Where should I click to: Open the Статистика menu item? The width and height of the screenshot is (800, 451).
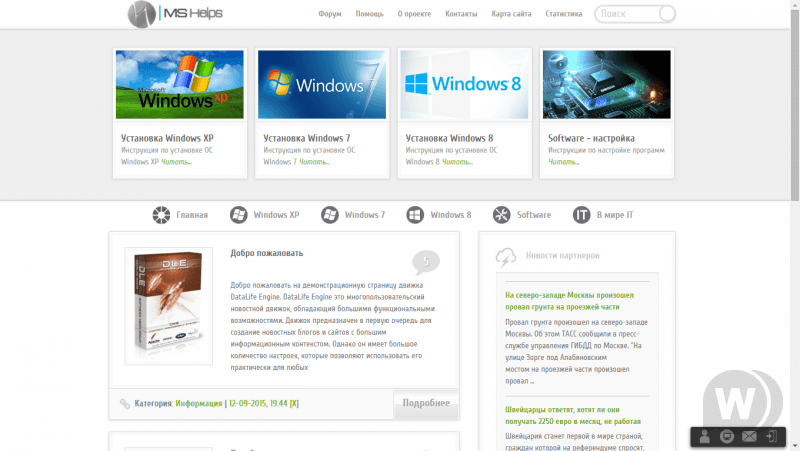(x=564, y=14)
